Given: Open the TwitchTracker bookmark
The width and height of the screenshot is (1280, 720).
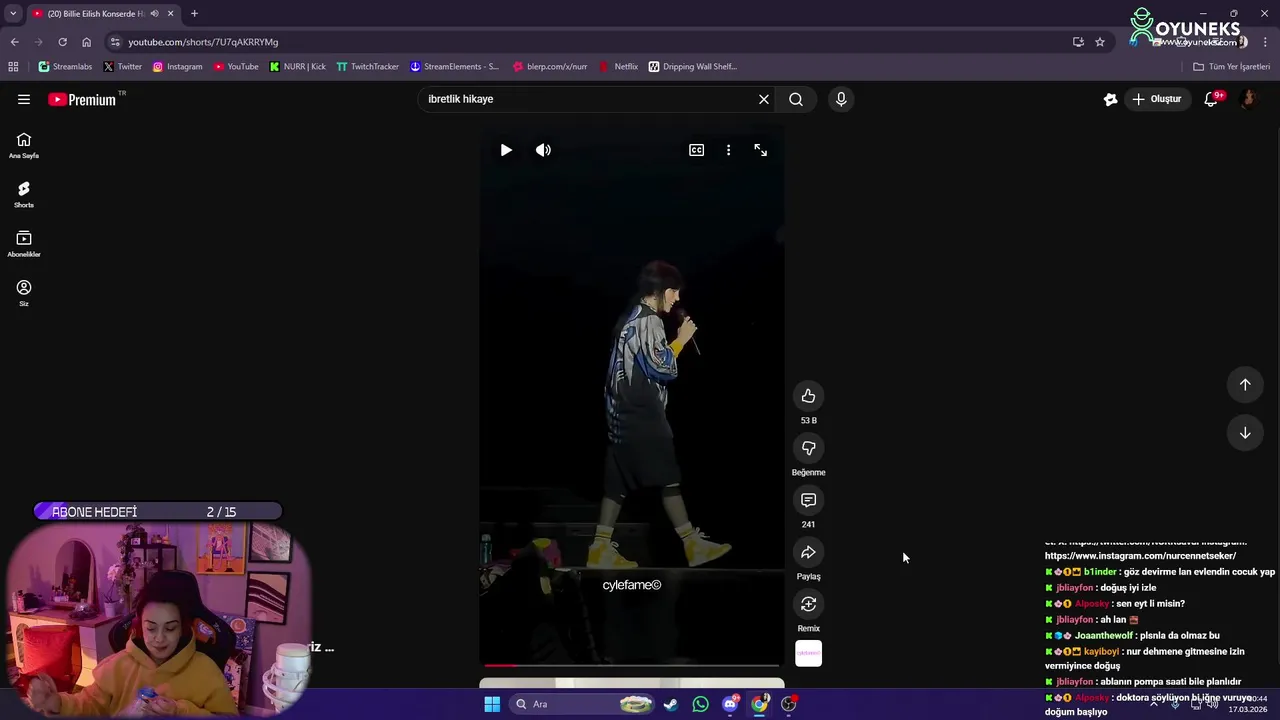Looking at the screenshot, I should (367, 67).
